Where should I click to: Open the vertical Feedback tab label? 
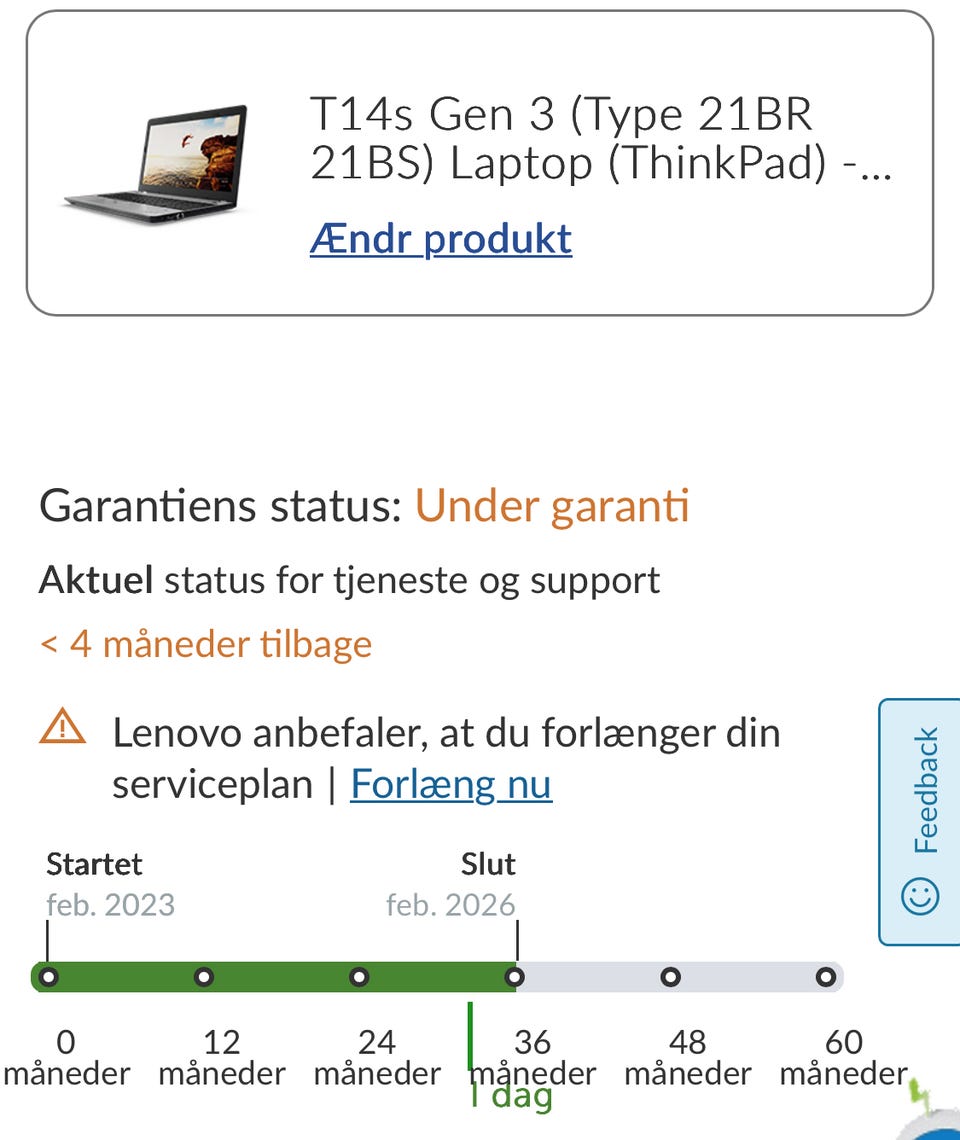click(926, 790)
